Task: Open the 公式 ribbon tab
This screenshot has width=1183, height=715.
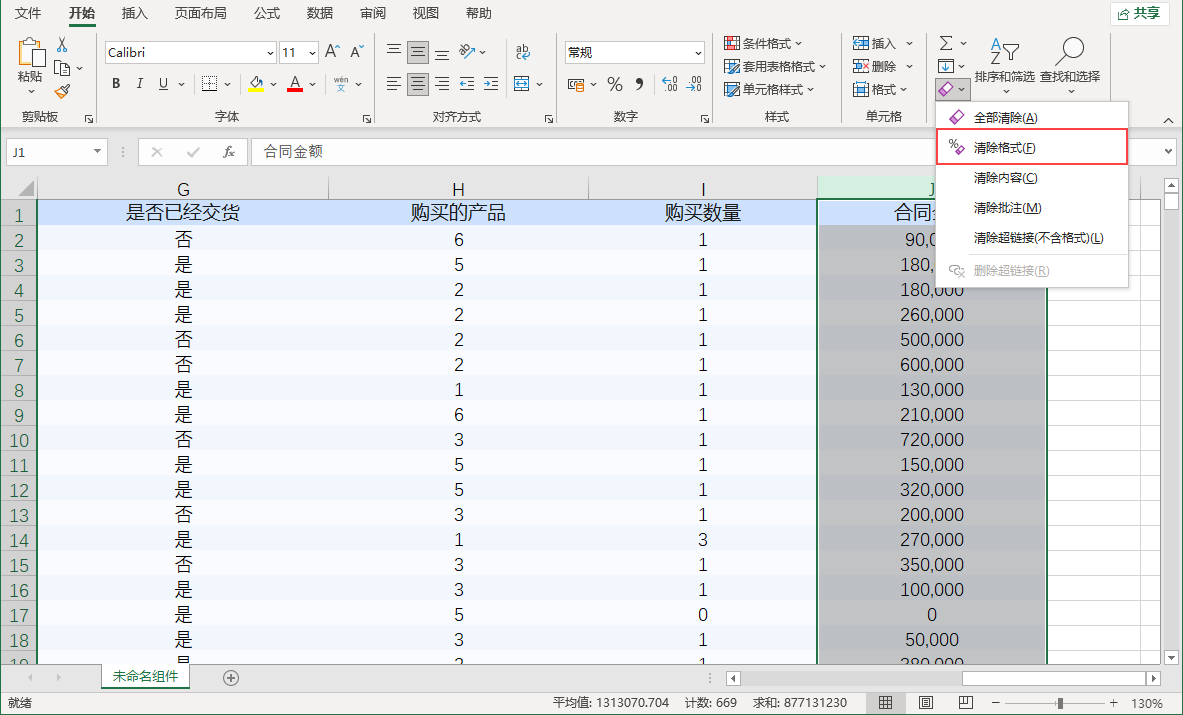Action: [267, 14]
